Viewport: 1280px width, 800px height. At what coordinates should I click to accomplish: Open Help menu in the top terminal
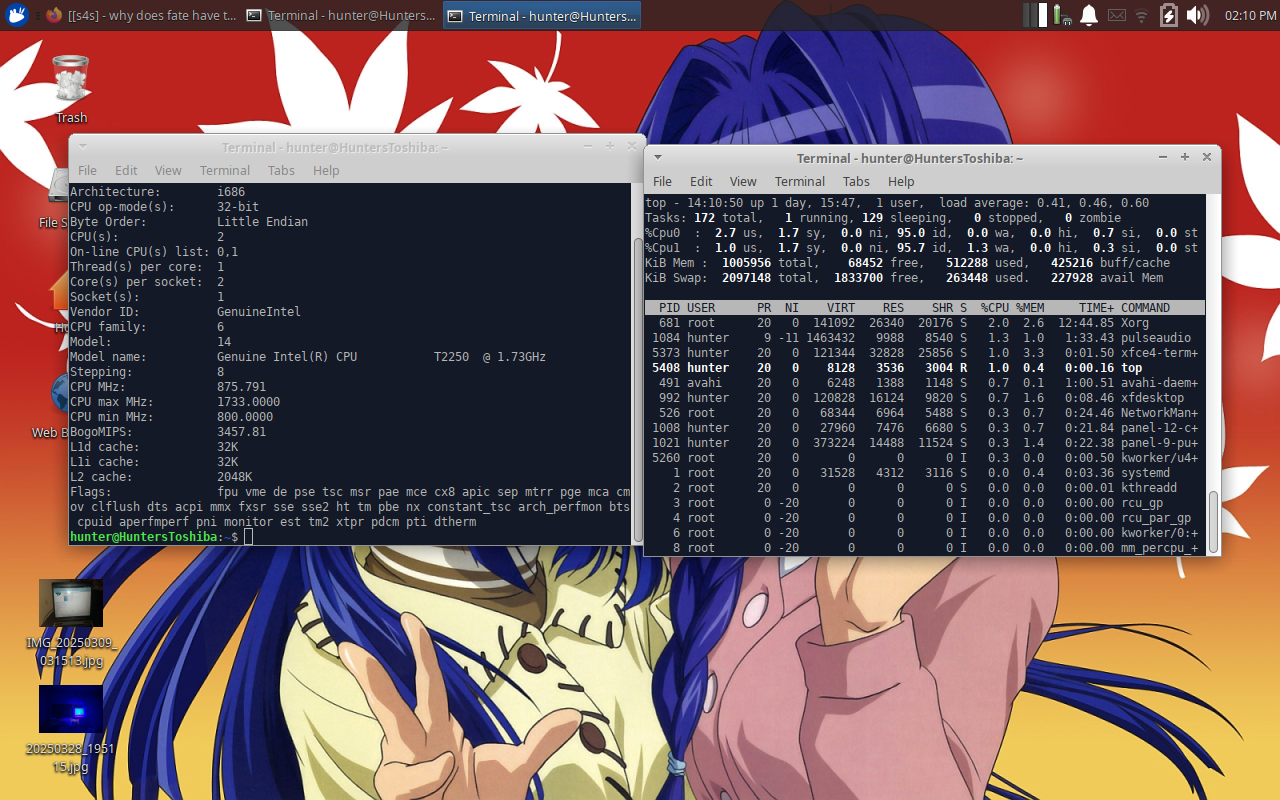click(x=901, y=181)
